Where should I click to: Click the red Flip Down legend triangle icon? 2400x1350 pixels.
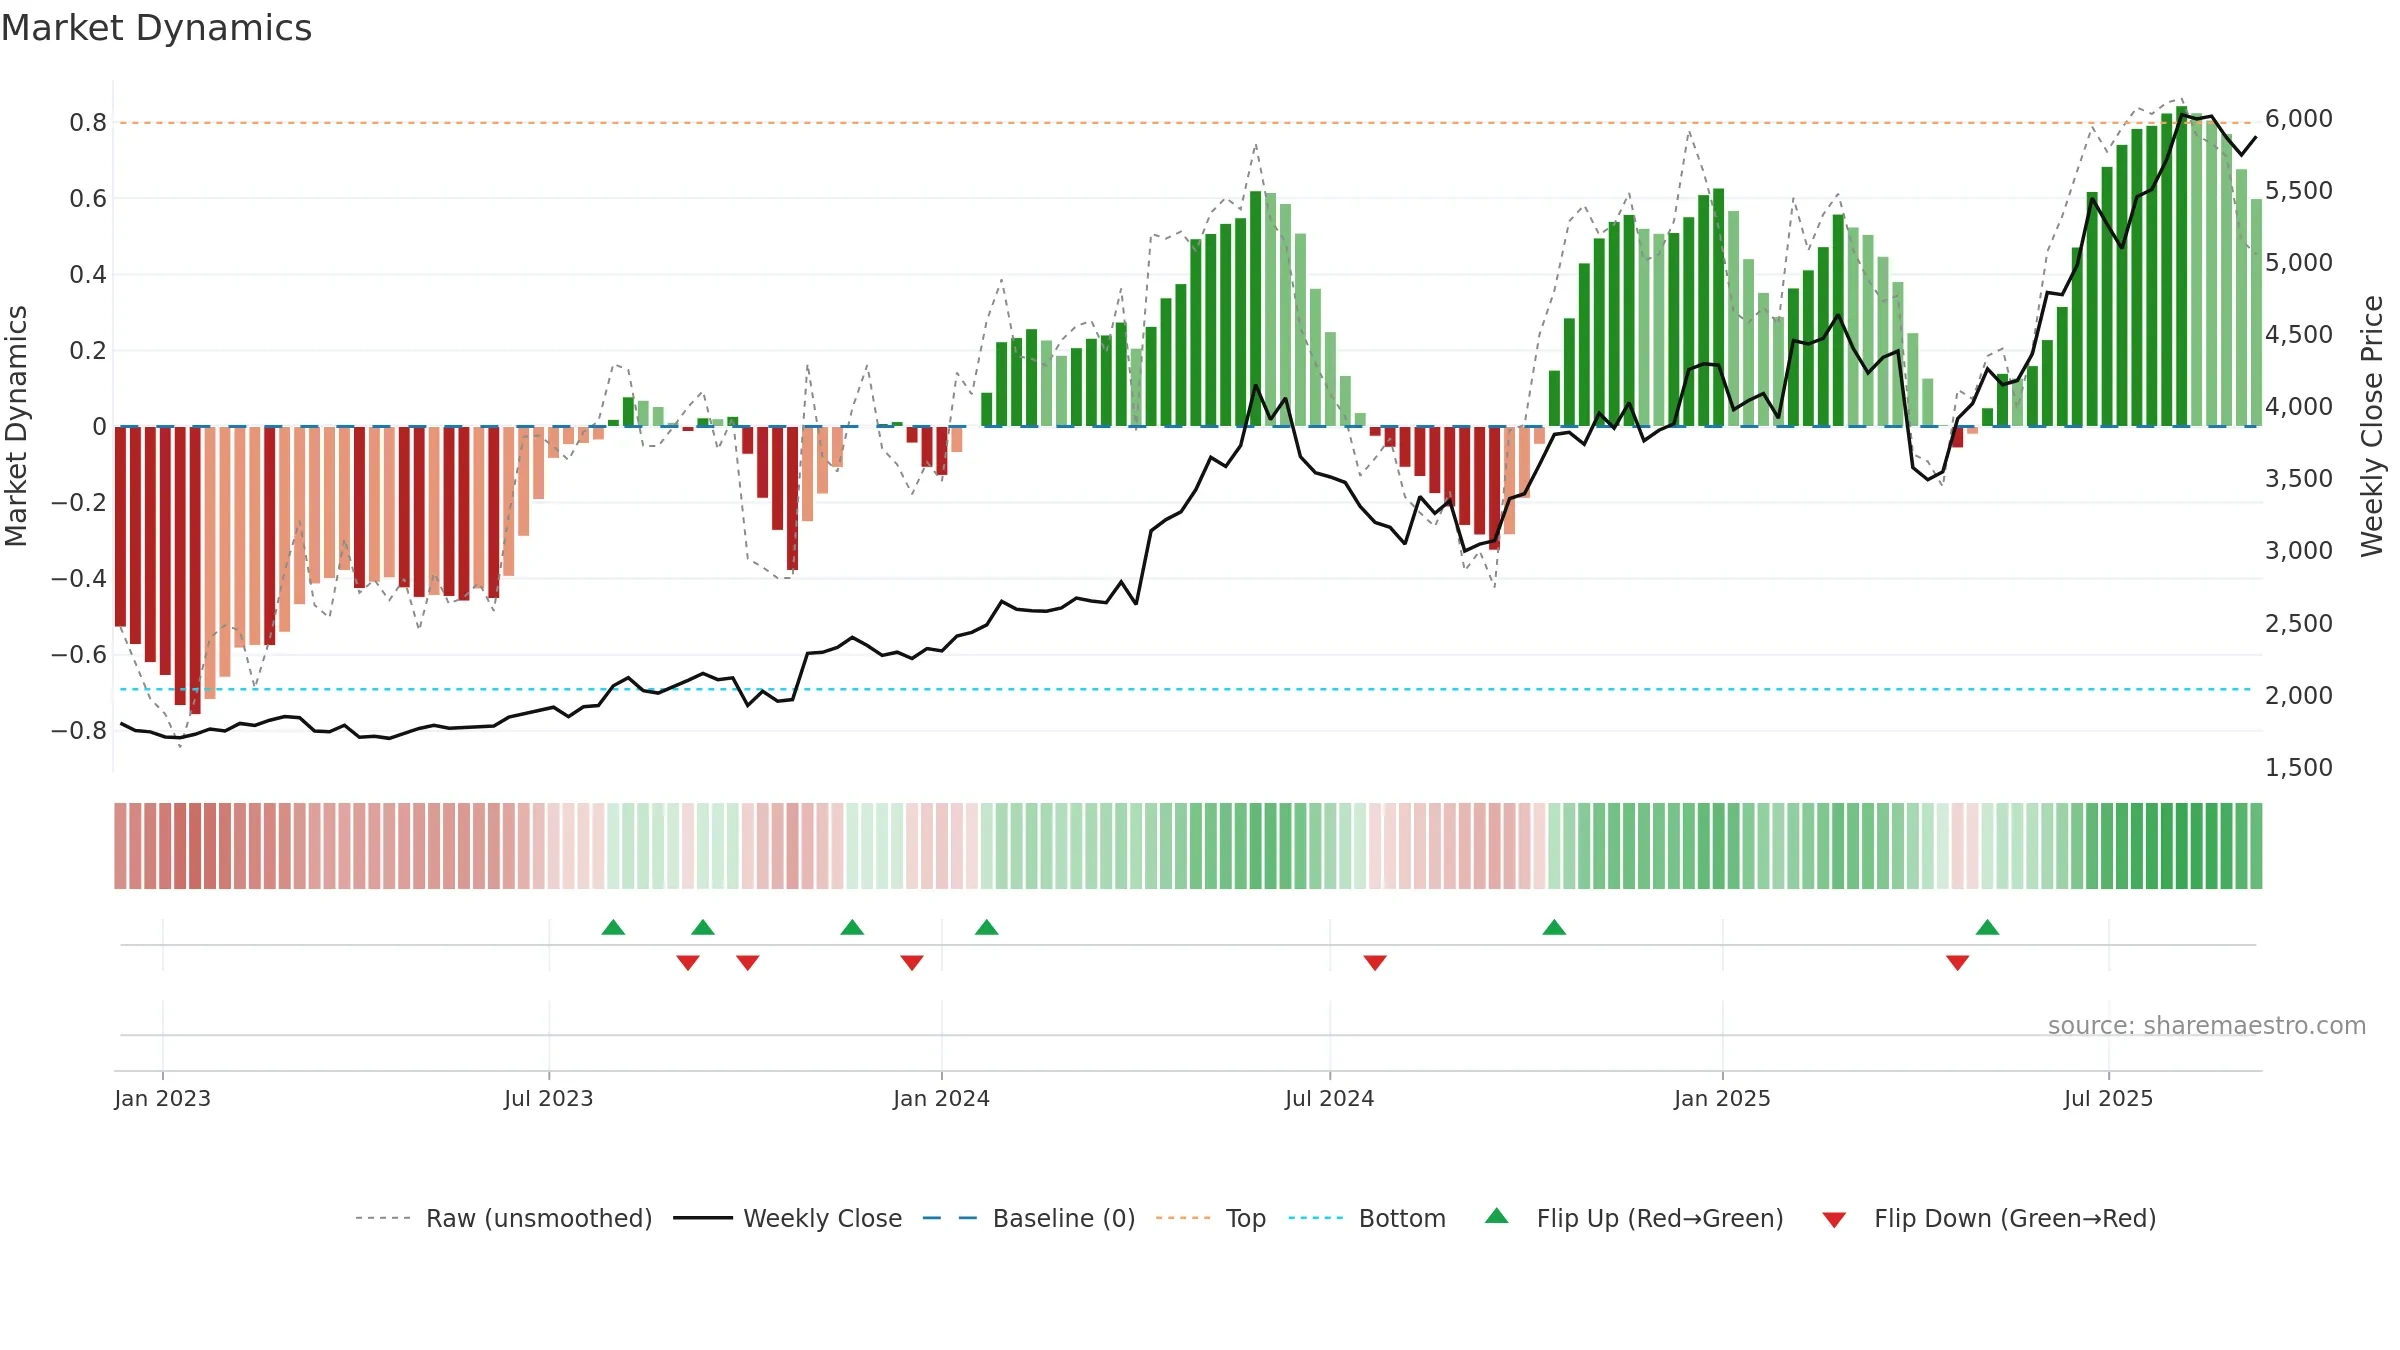click(1834, 1220)
